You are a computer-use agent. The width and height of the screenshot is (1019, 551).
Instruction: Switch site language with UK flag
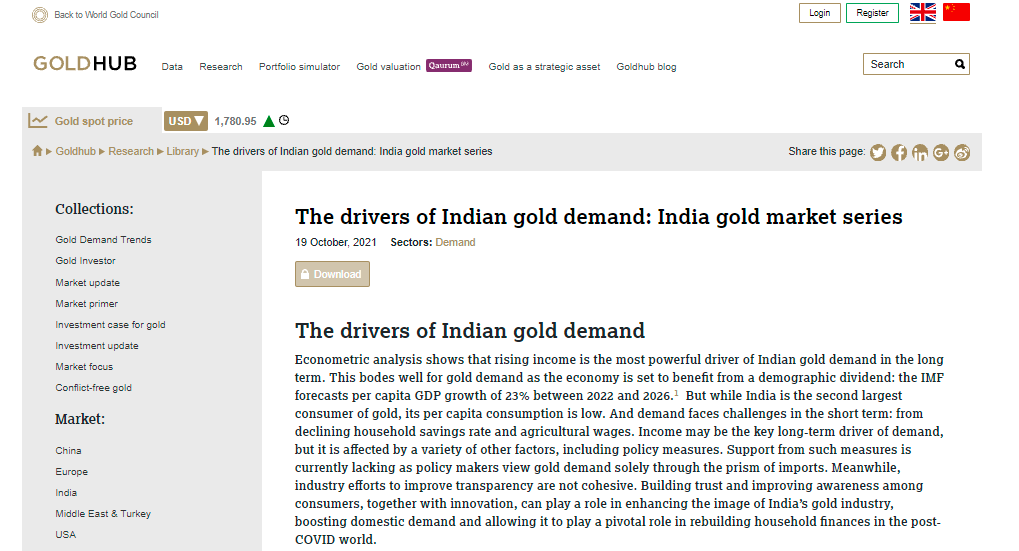[x=922, y=13]
